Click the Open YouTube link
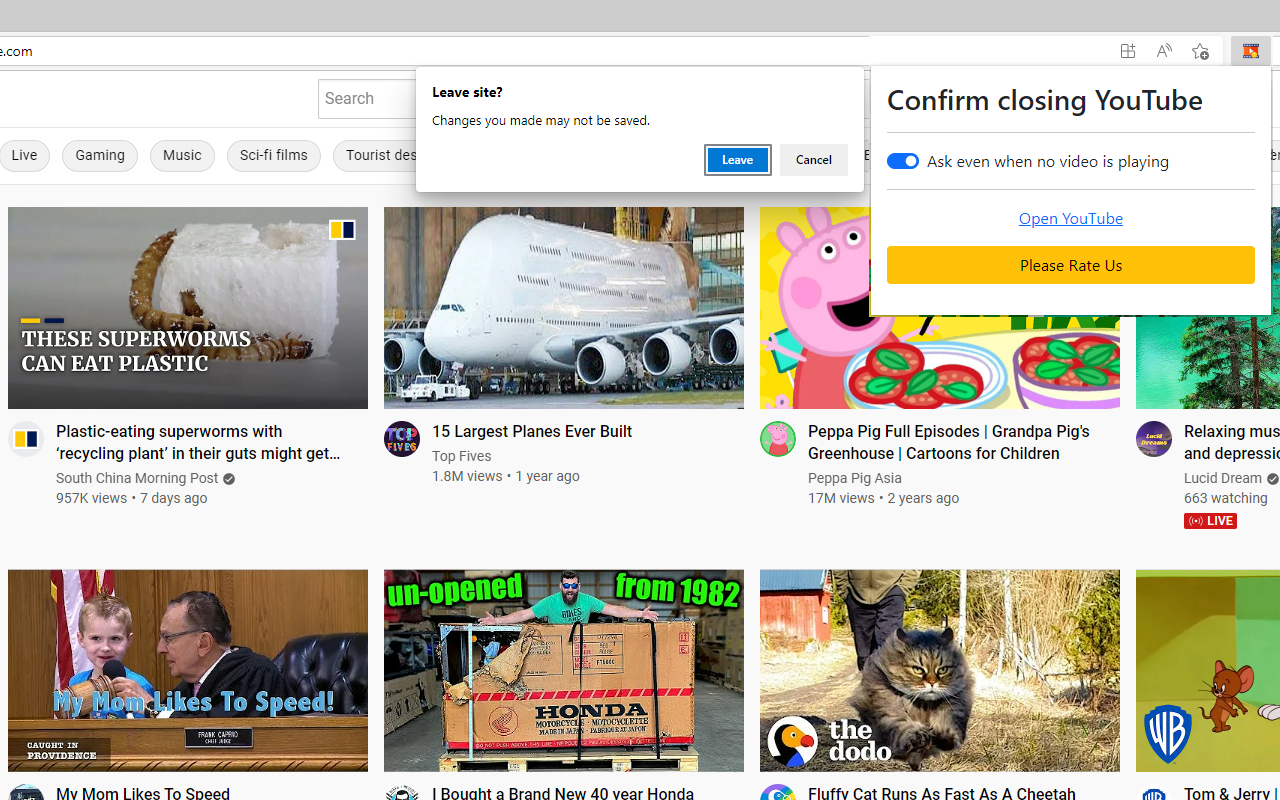Screen dimensions: 1280x800 click(x=1070, y=218)
